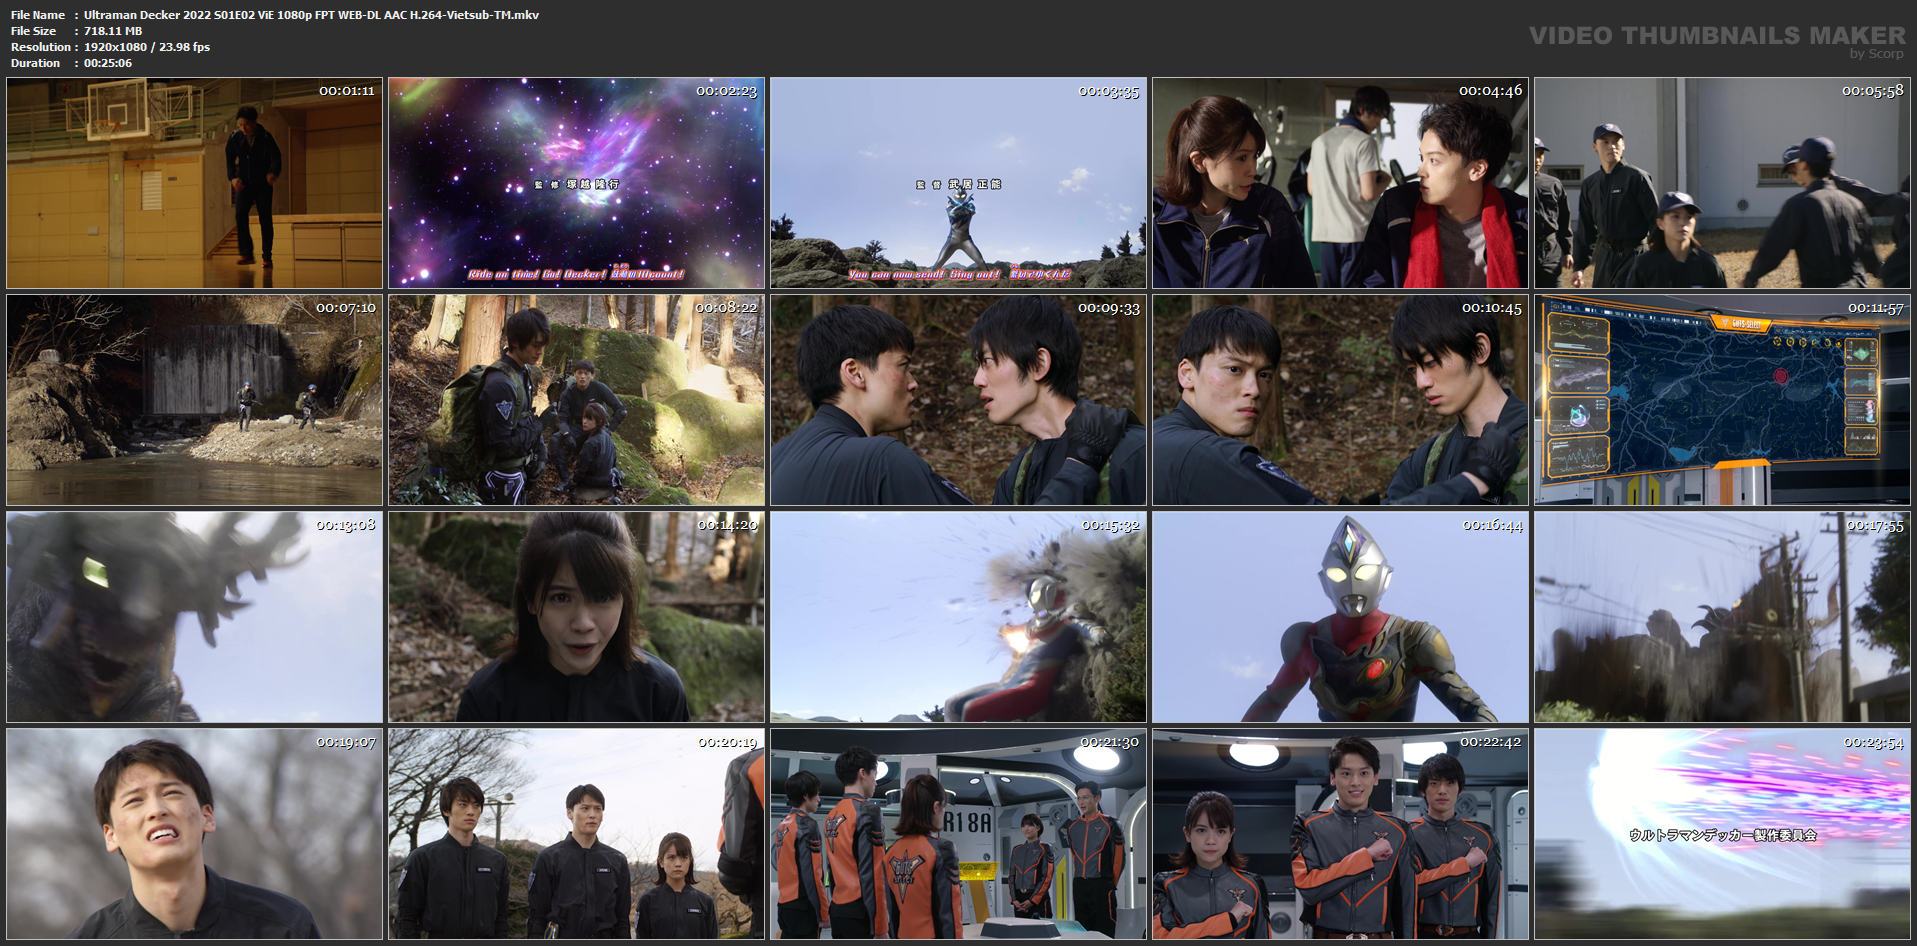Image resolution: width=1917 pixels, height=946 pixels.
Task: Click the file size value 718.11 MB
Action: 113,31
